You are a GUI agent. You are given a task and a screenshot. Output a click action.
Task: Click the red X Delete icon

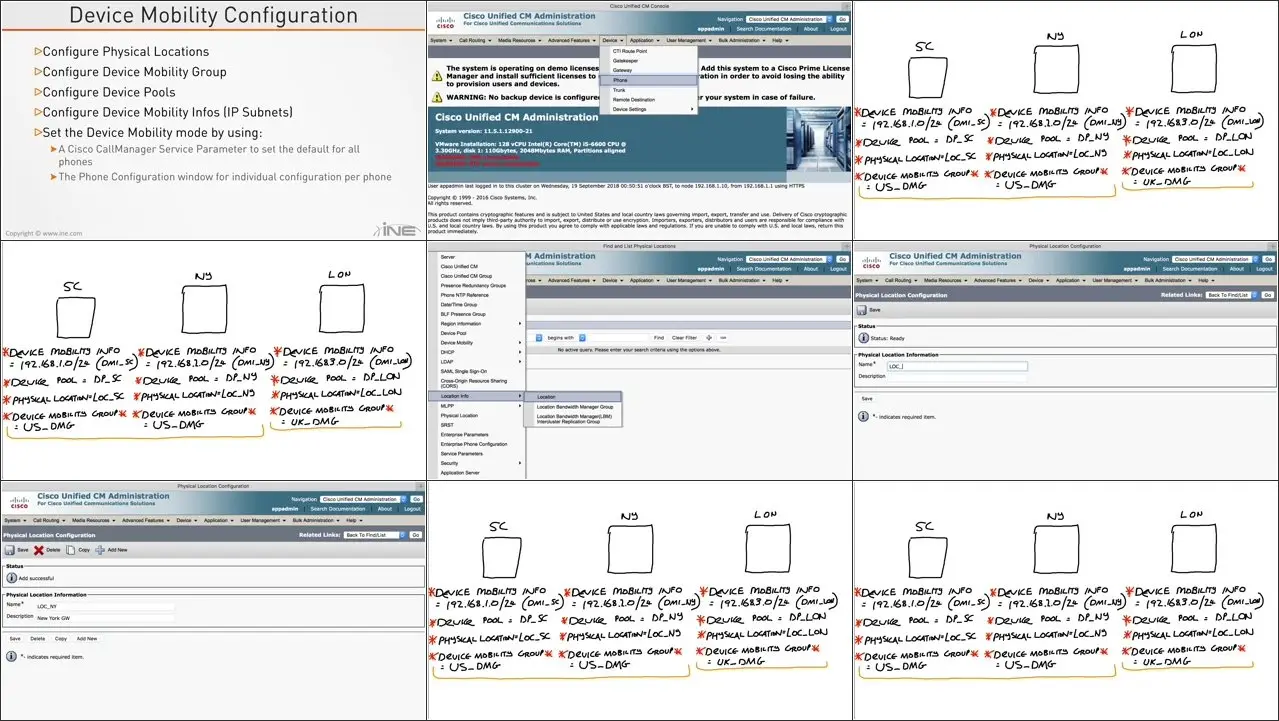39,550
